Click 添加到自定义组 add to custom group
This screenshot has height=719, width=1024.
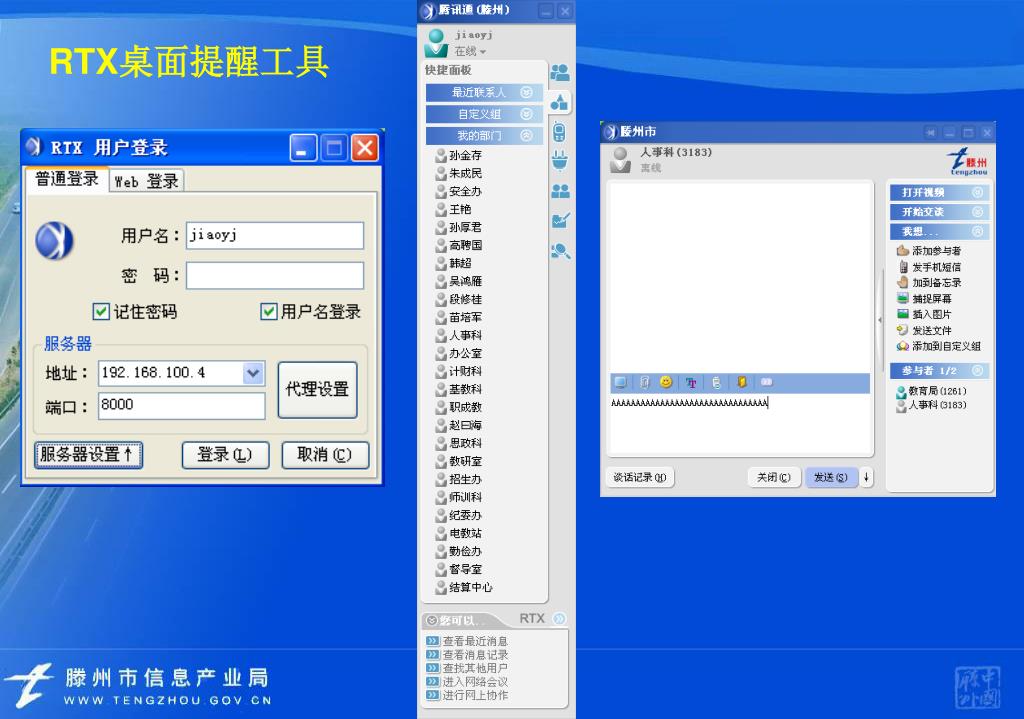click(x=938, y=346)
